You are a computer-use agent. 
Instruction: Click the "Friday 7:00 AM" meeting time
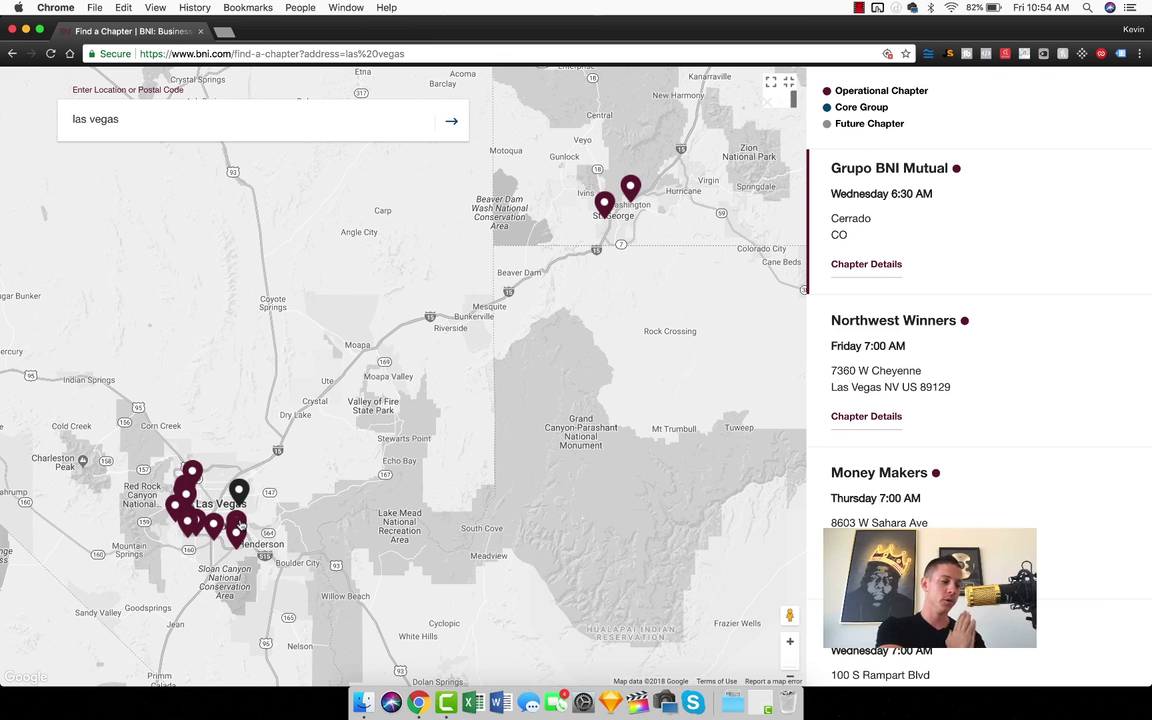(868, 346)
